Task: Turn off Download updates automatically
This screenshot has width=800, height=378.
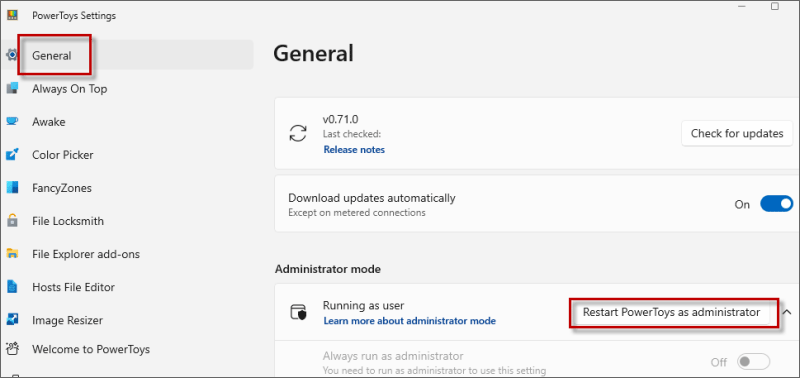Action: coord(777,204)
